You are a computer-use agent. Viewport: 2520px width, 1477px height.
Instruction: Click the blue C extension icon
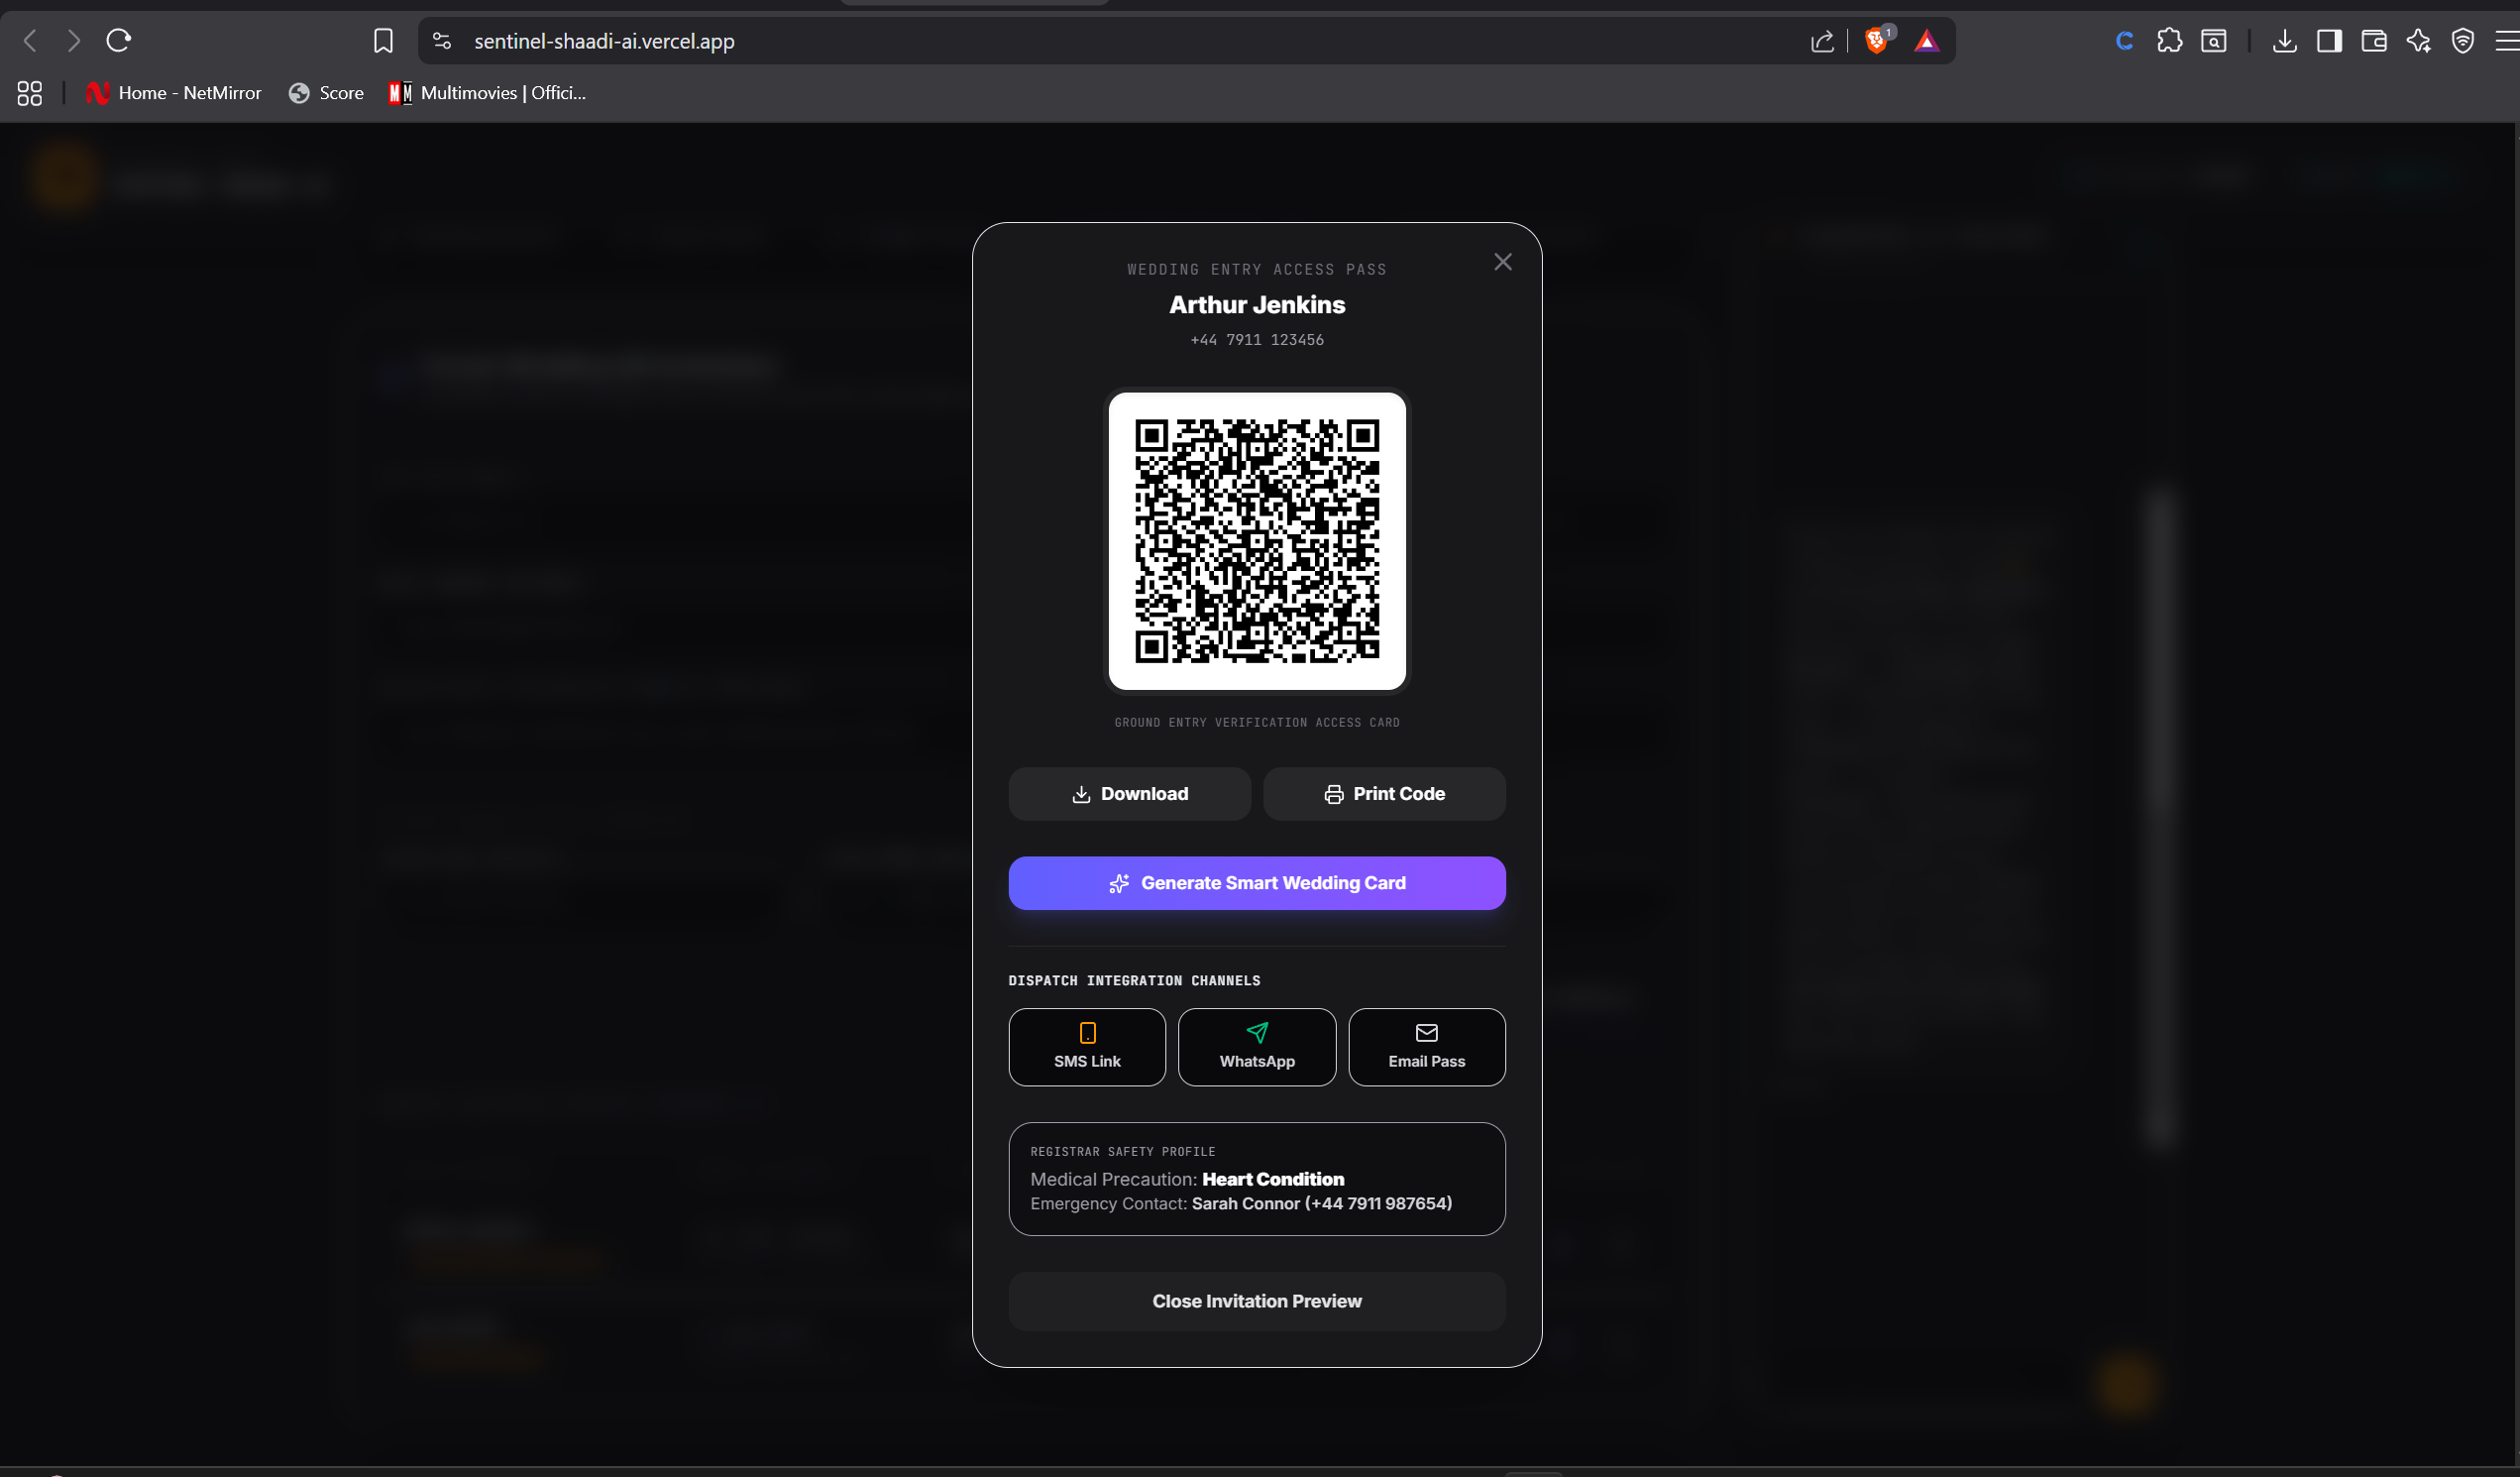(x=2125, y=41)
